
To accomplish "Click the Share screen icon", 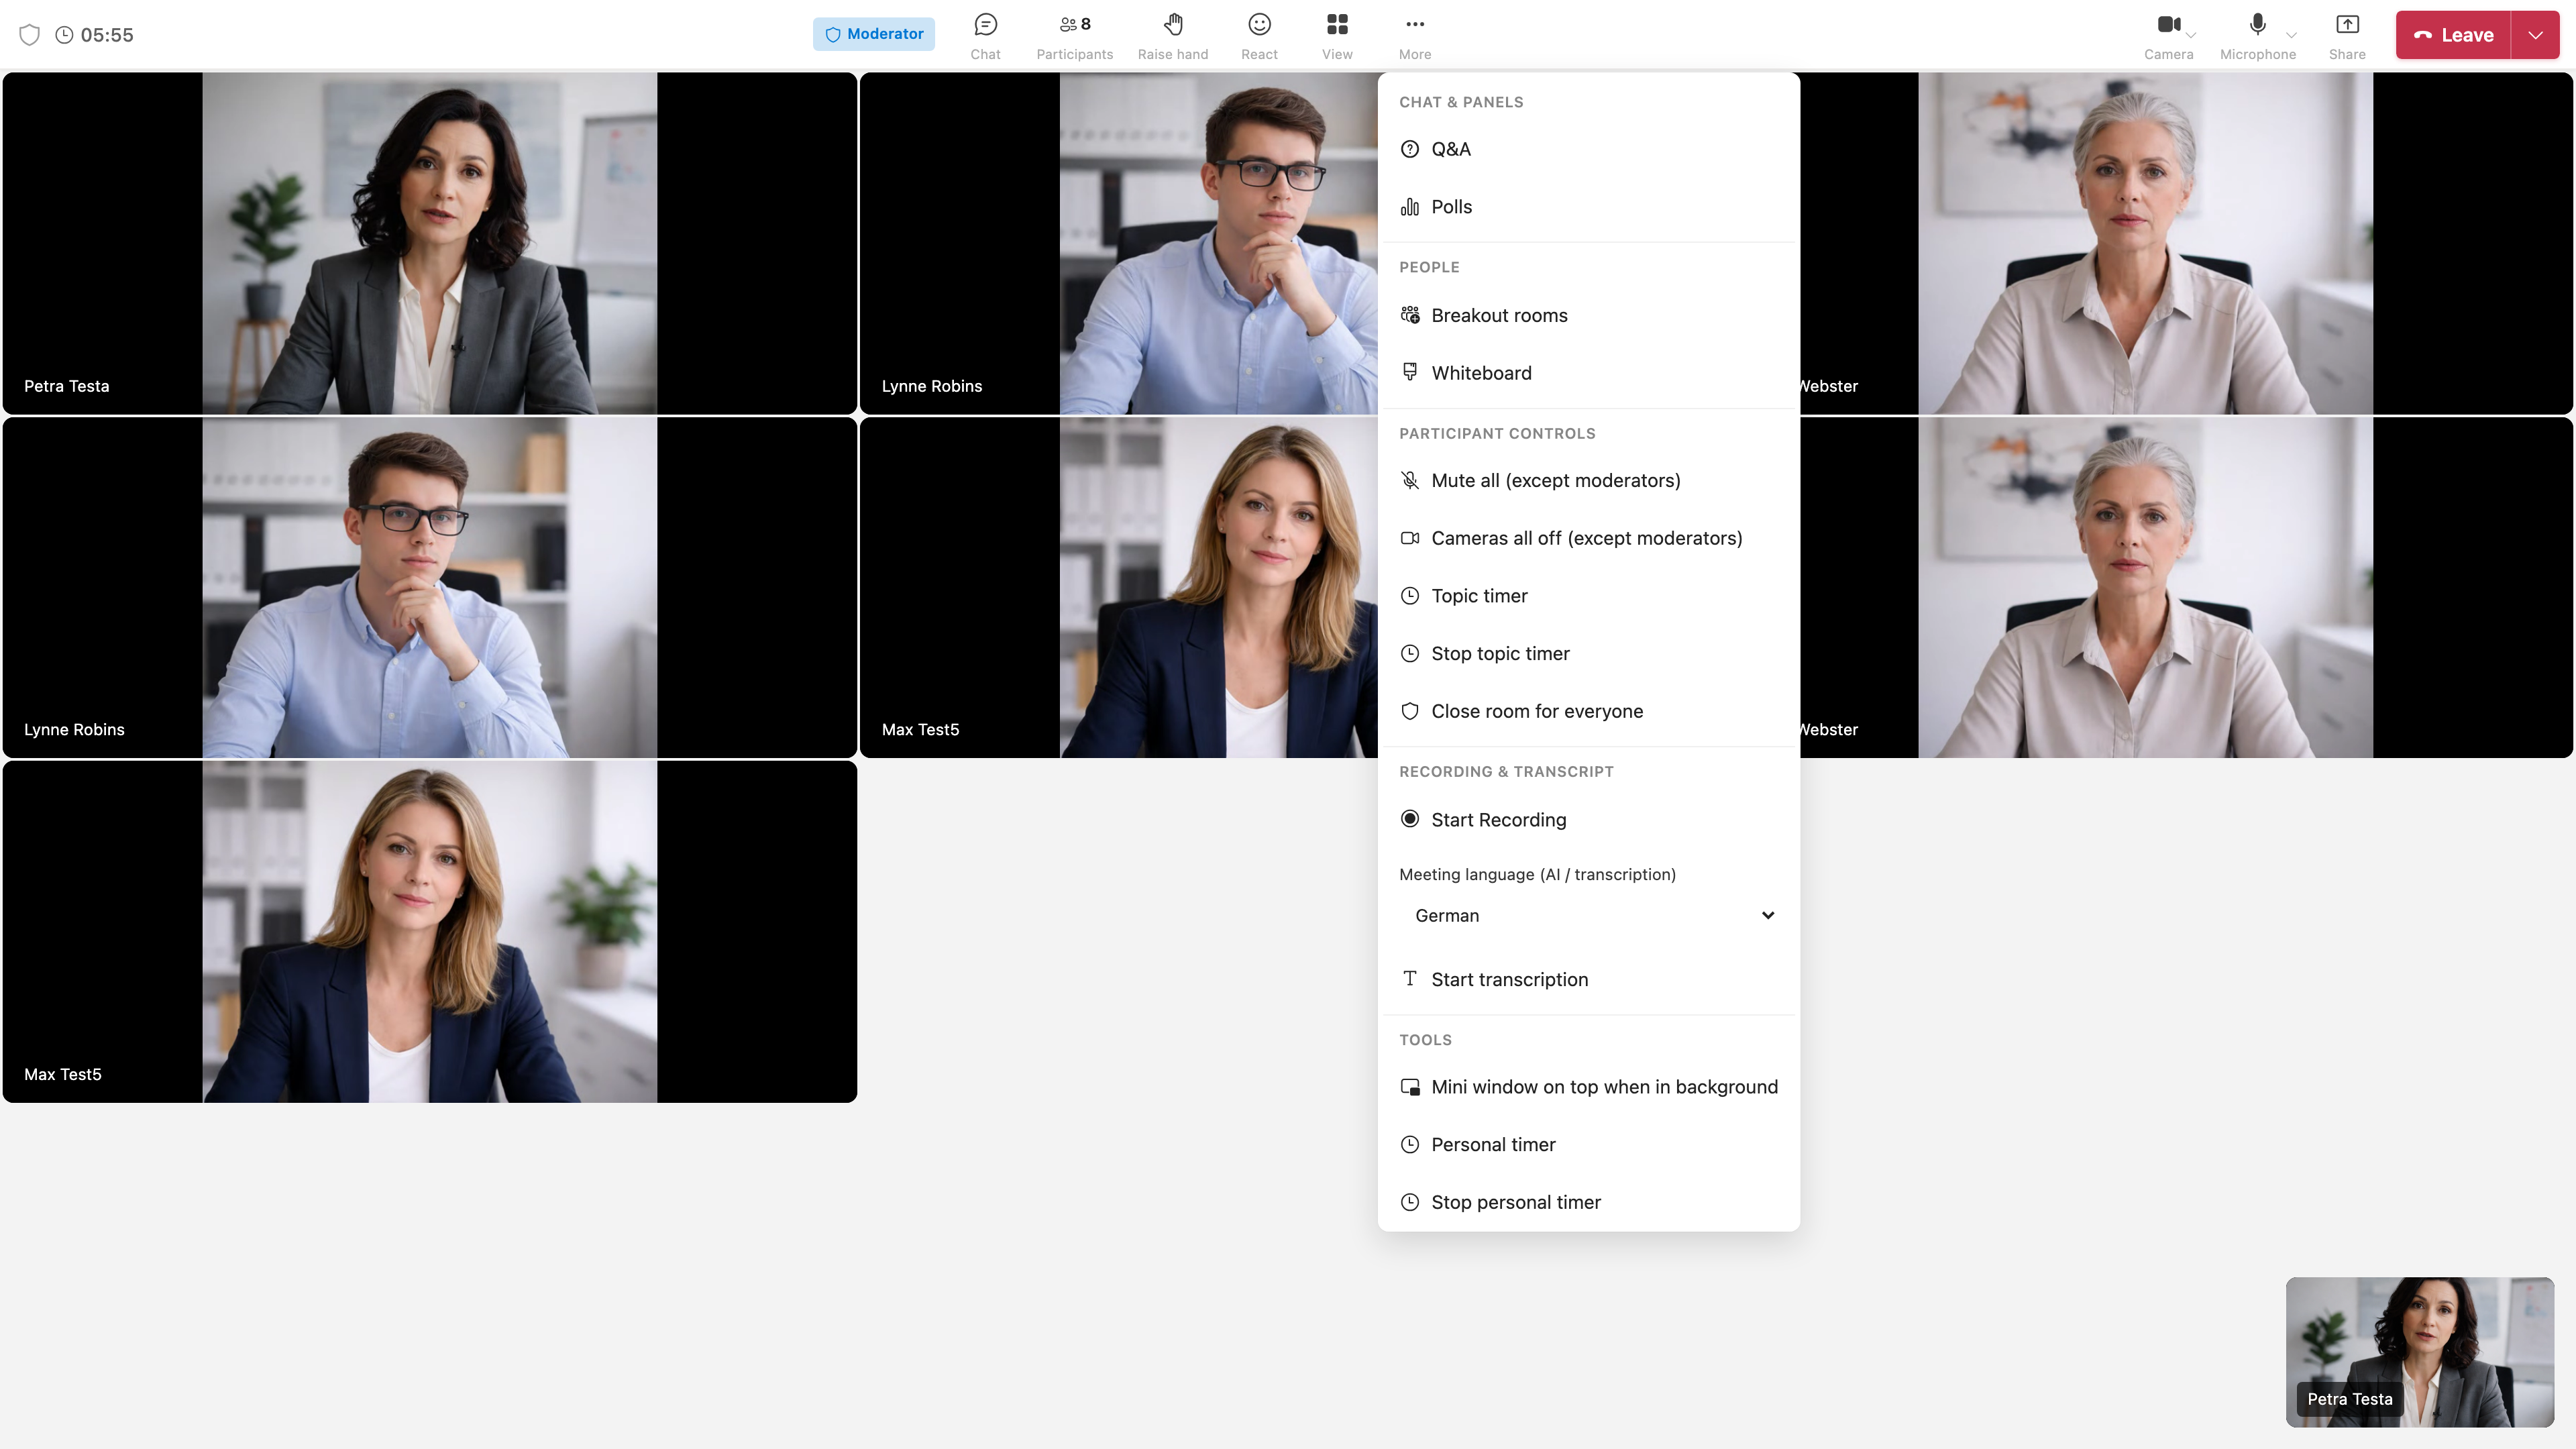I will (x=2347, y=24).
